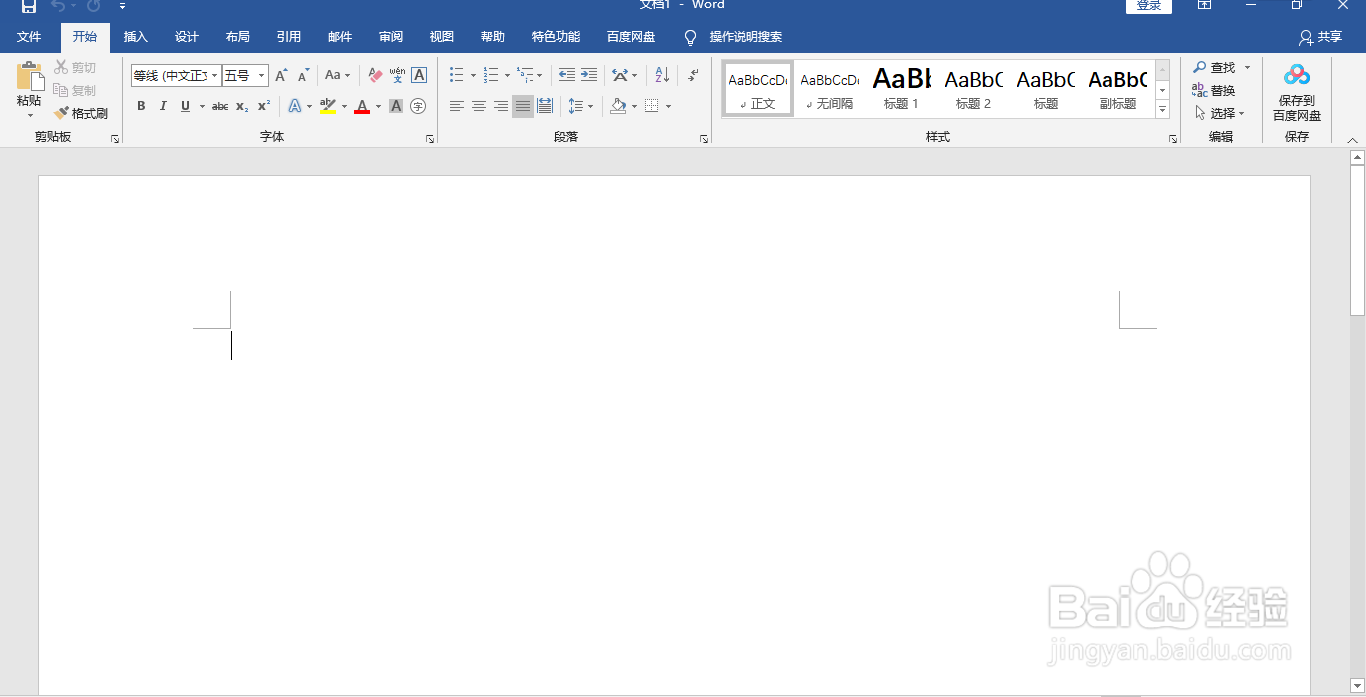The image size is (1366, 697).
Task: Decrease paragraph indent
Action: point(567,75)
